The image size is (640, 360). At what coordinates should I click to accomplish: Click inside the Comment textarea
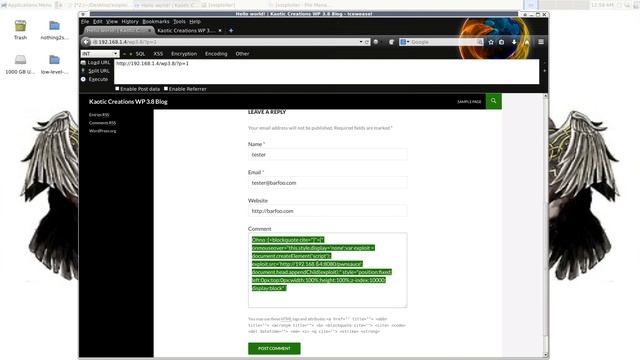tap(328, 270)
